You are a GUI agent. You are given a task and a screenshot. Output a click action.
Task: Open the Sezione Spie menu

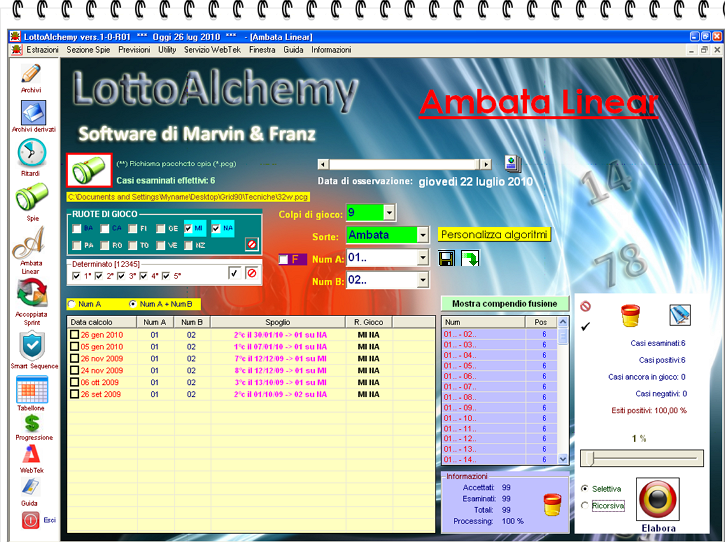[x=88, y=50]
